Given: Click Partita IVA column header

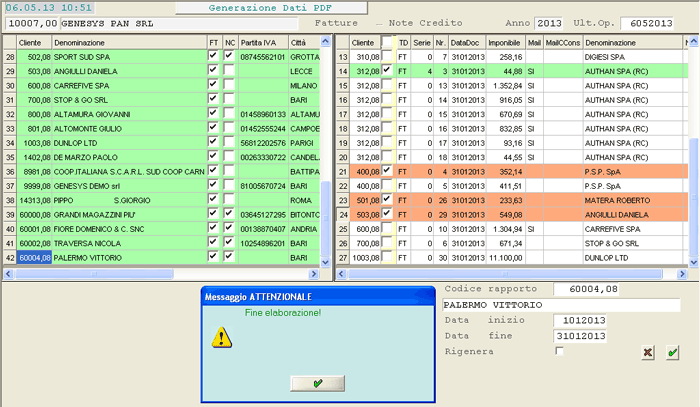Looking at the screenshot, I should coord(263,43).
